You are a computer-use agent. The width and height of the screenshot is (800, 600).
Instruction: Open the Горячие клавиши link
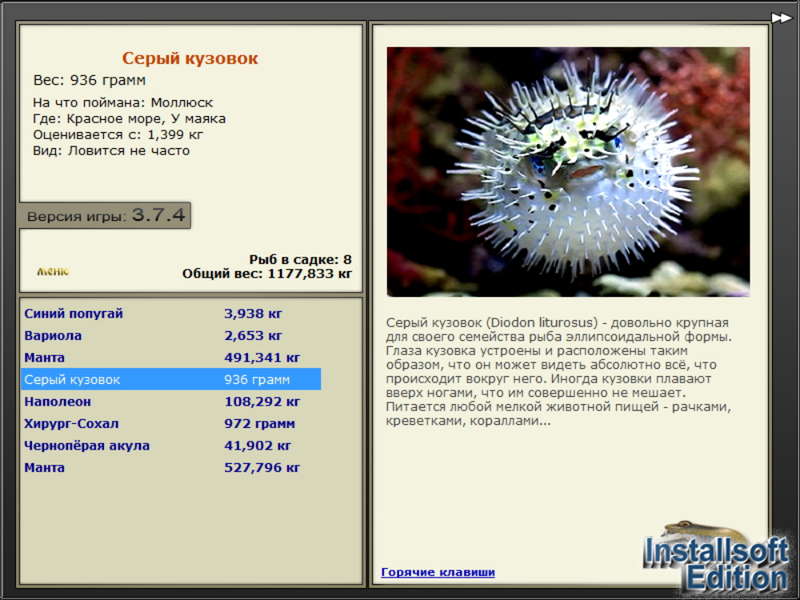click(x=438, y=572)
